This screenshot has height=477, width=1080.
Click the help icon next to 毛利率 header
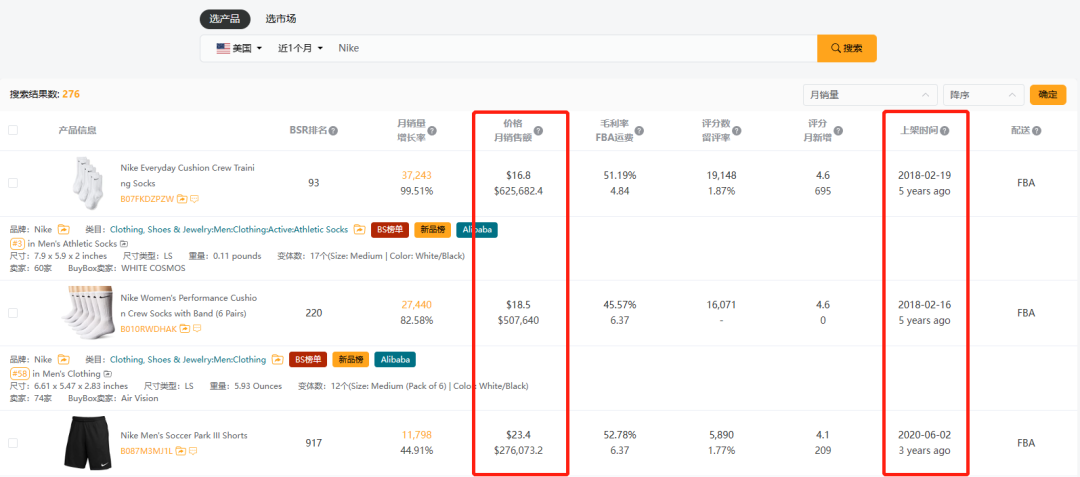coord(639,130)
